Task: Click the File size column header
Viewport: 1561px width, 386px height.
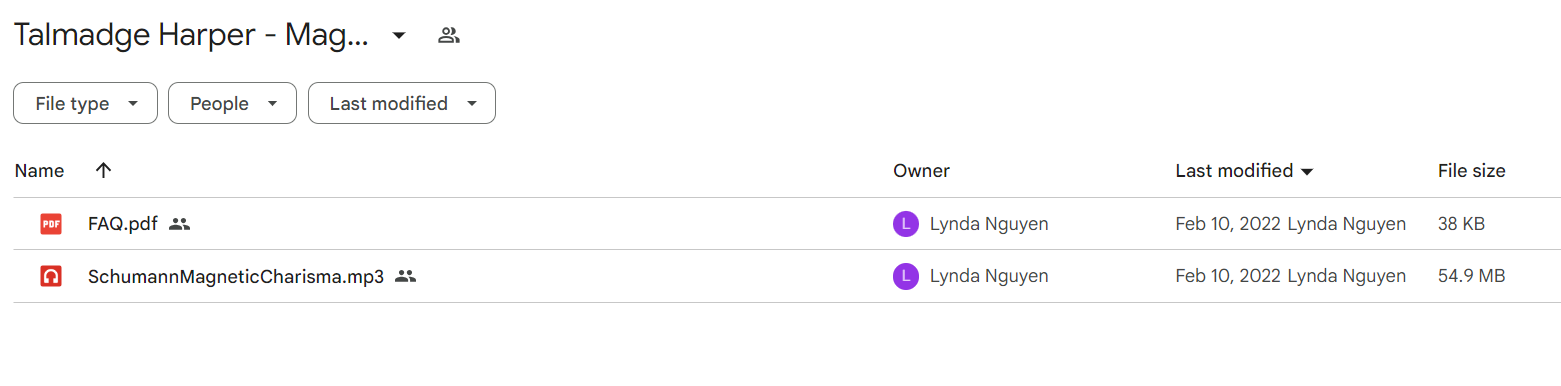Action: click(1471, 171)
